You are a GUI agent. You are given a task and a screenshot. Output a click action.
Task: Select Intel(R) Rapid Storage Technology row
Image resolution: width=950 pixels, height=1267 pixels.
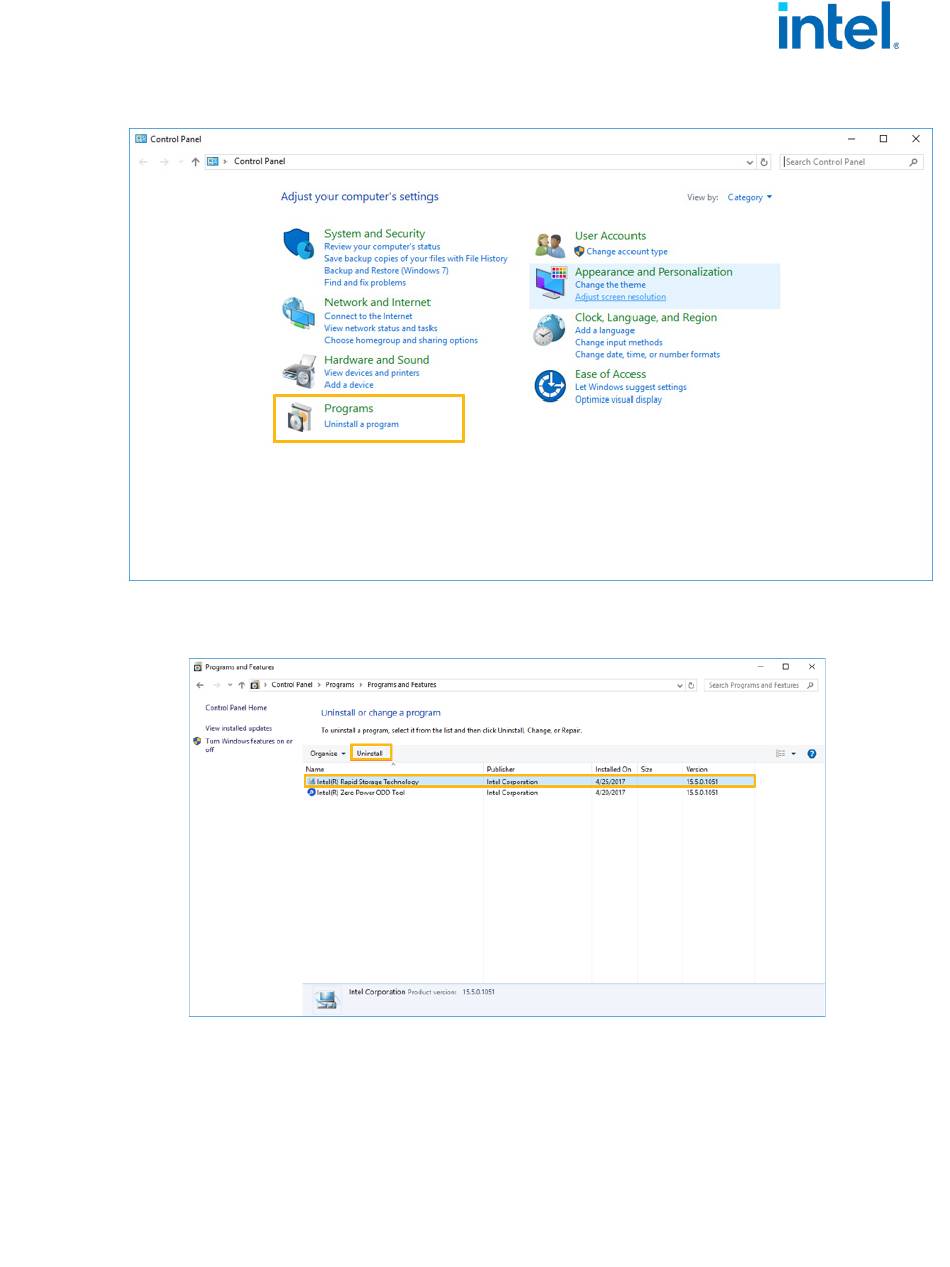click(529, 782)
